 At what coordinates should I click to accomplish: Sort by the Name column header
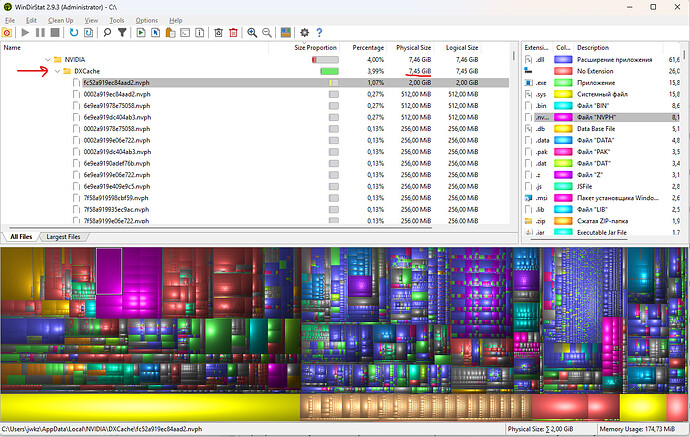point(135,48)
